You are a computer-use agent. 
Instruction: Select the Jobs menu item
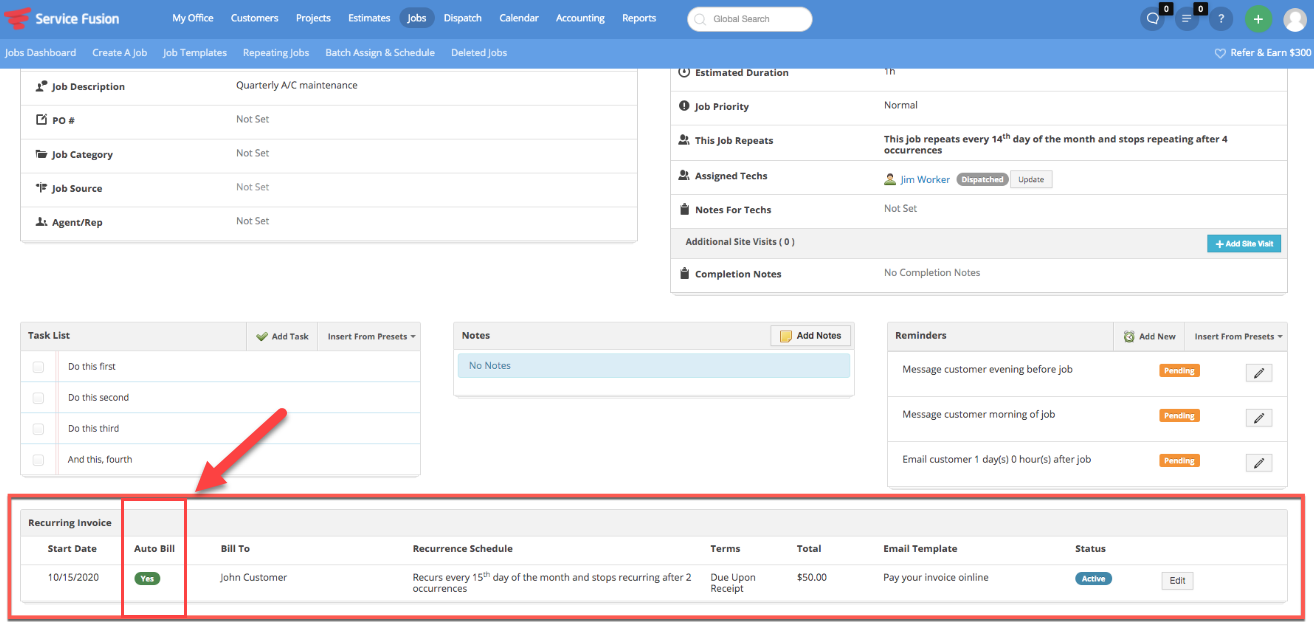417,18
